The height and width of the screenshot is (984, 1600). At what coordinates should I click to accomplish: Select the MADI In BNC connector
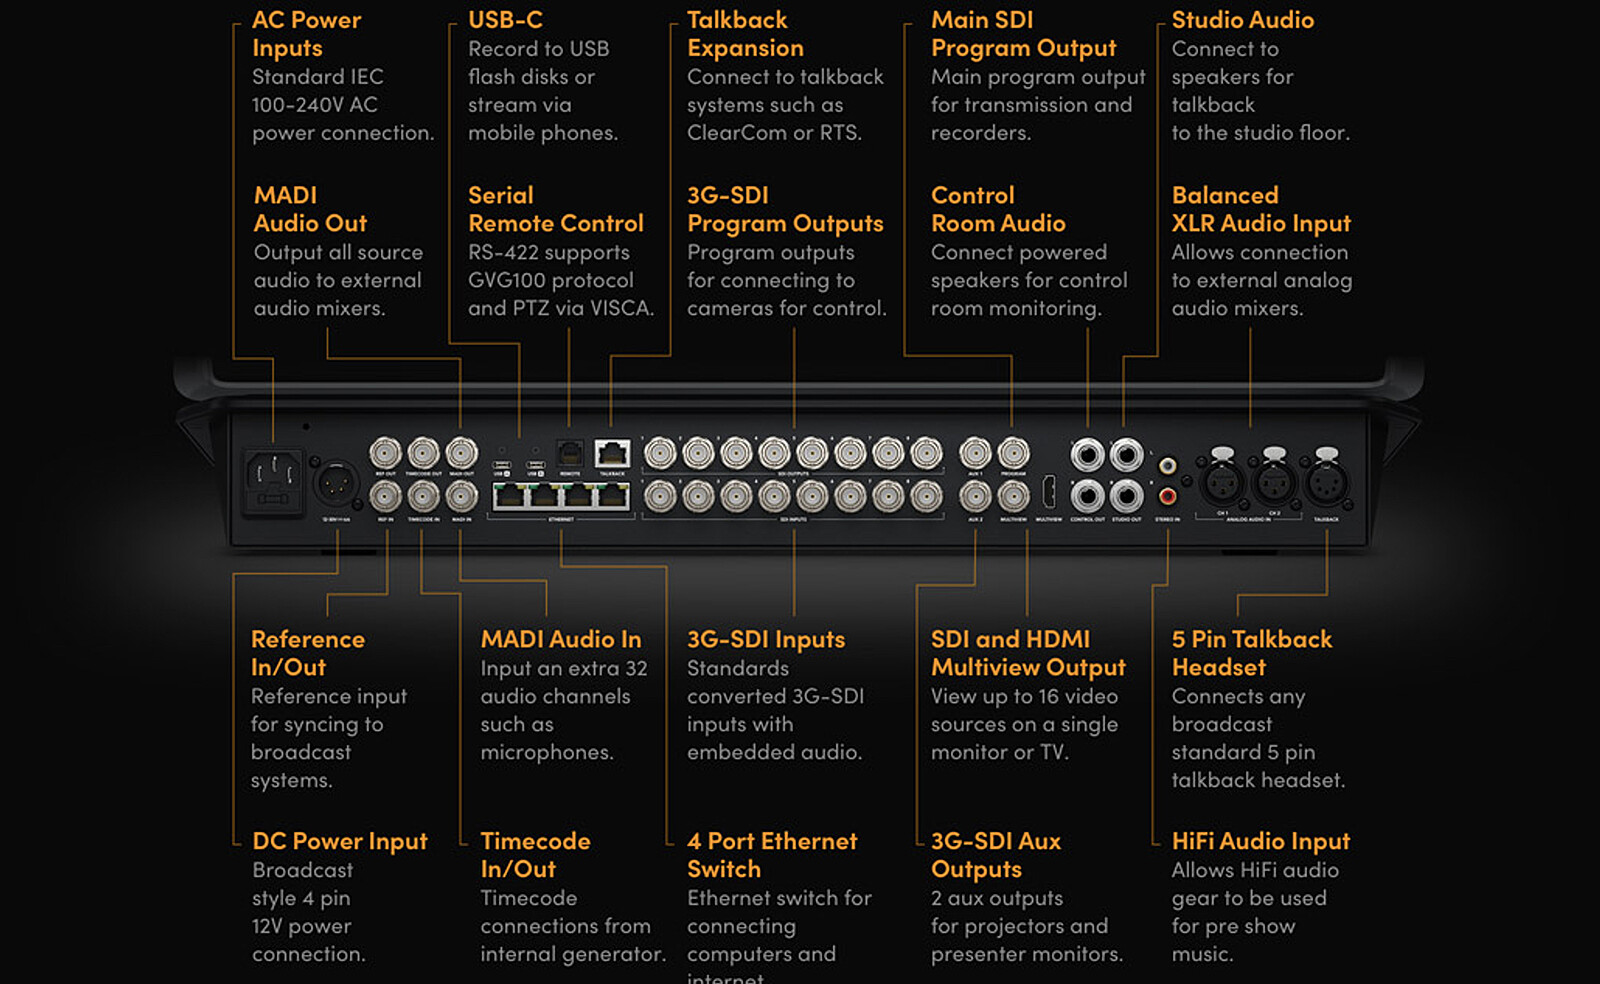pyautogui.click(x=461, y=496)
